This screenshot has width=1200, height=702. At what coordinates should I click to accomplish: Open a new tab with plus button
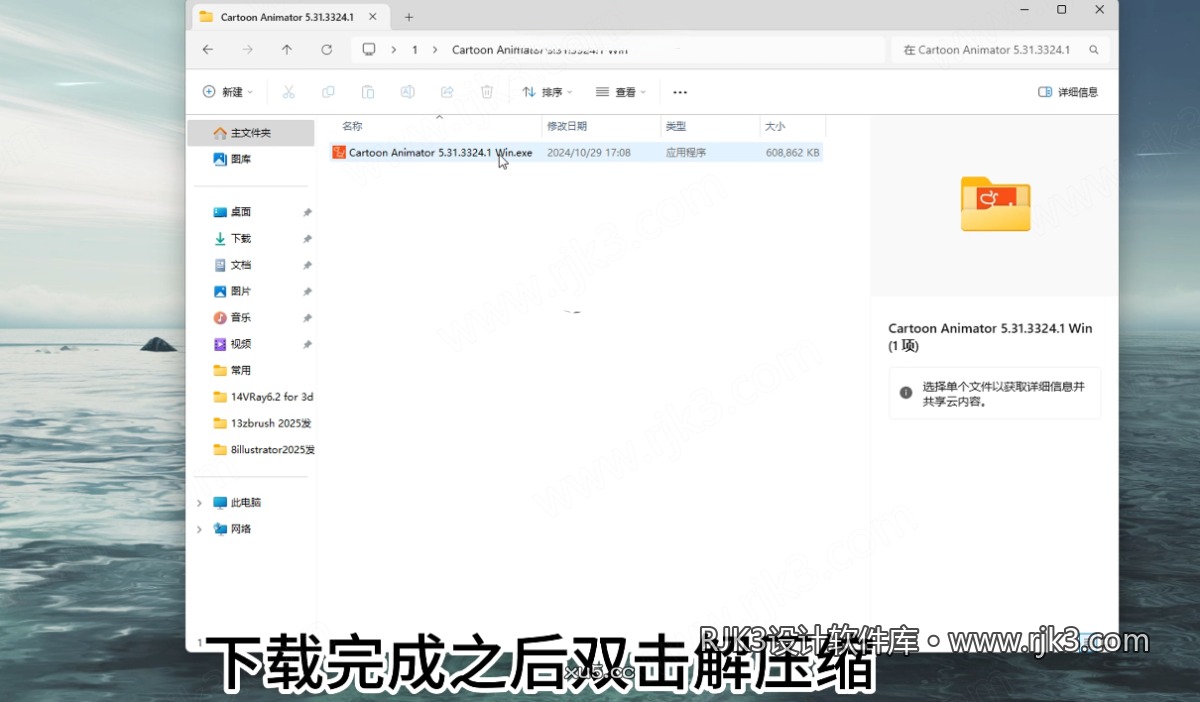tap(409, 17)
